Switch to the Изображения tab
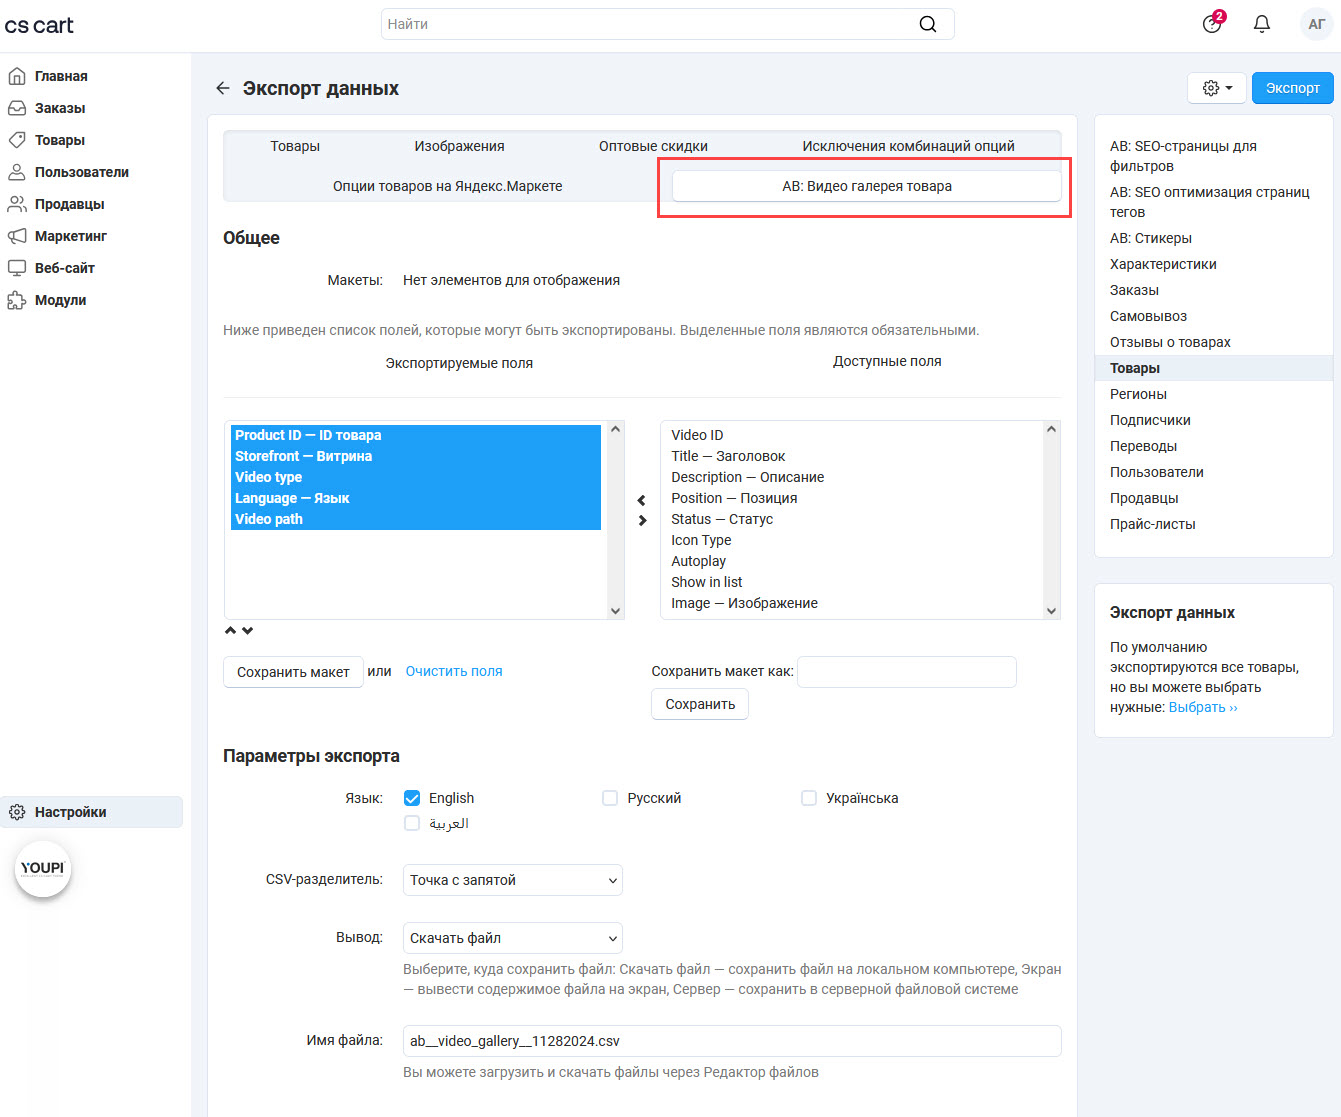This screenshot has width=1341, height=1117. 459,146
